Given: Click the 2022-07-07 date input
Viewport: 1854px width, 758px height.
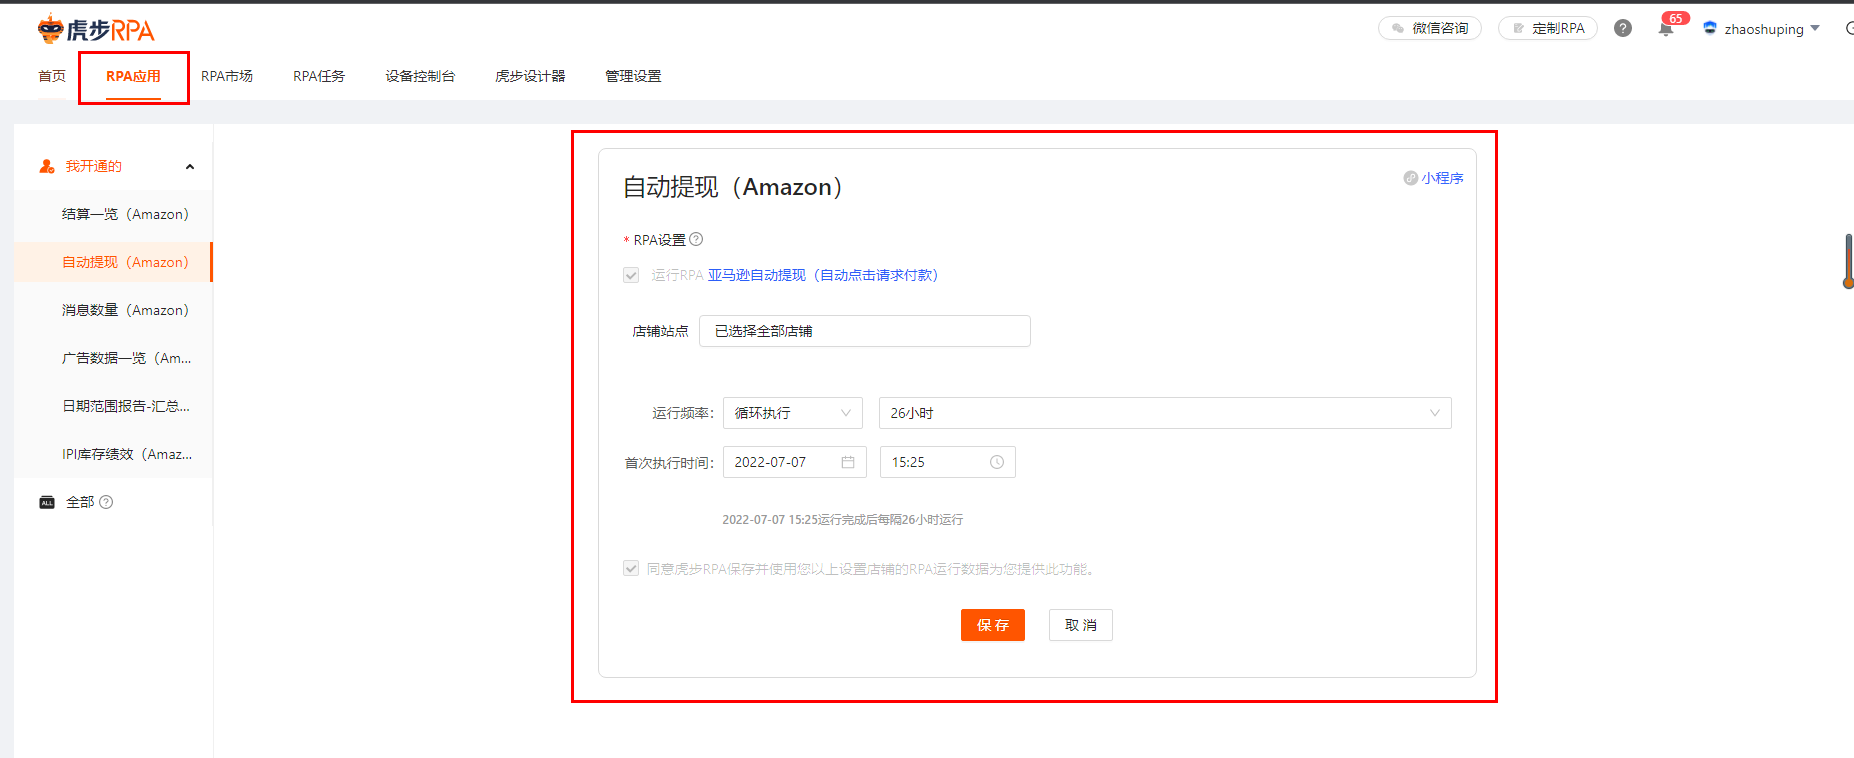Looking at the screenshot, I should pos(795,462).
